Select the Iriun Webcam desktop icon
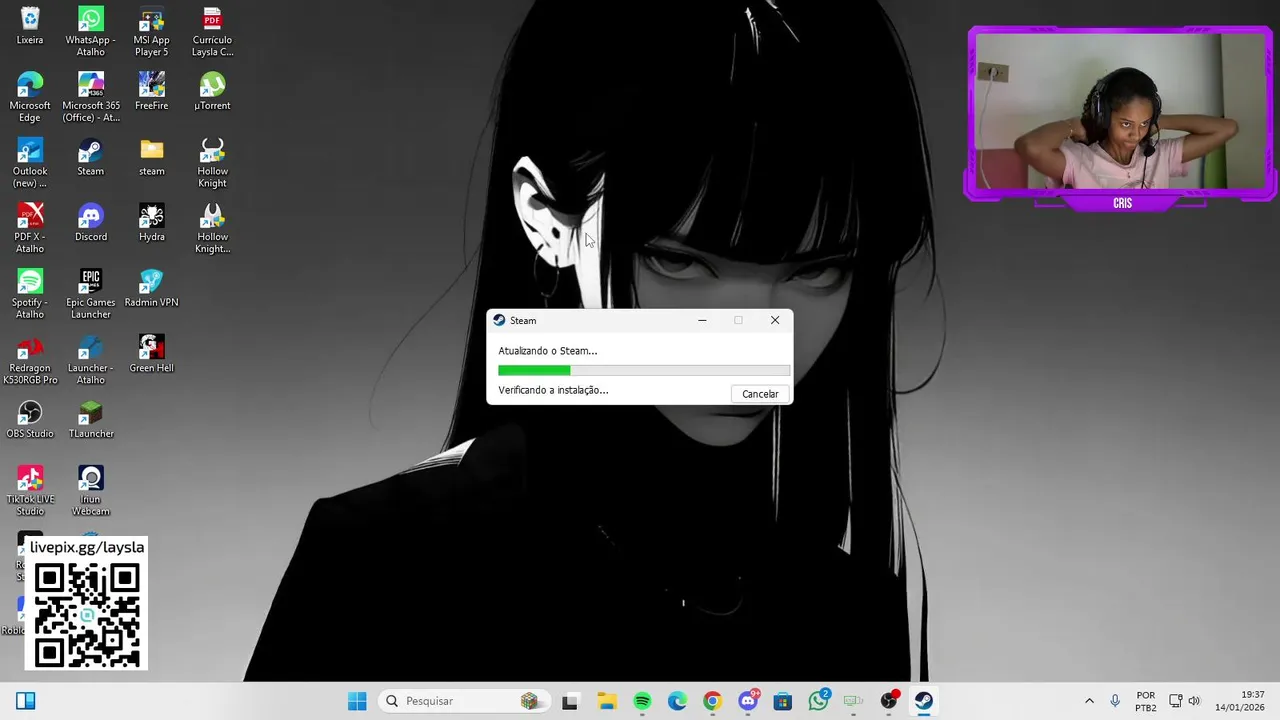This screenshot has width=1280, height=720. pos(91,491)
